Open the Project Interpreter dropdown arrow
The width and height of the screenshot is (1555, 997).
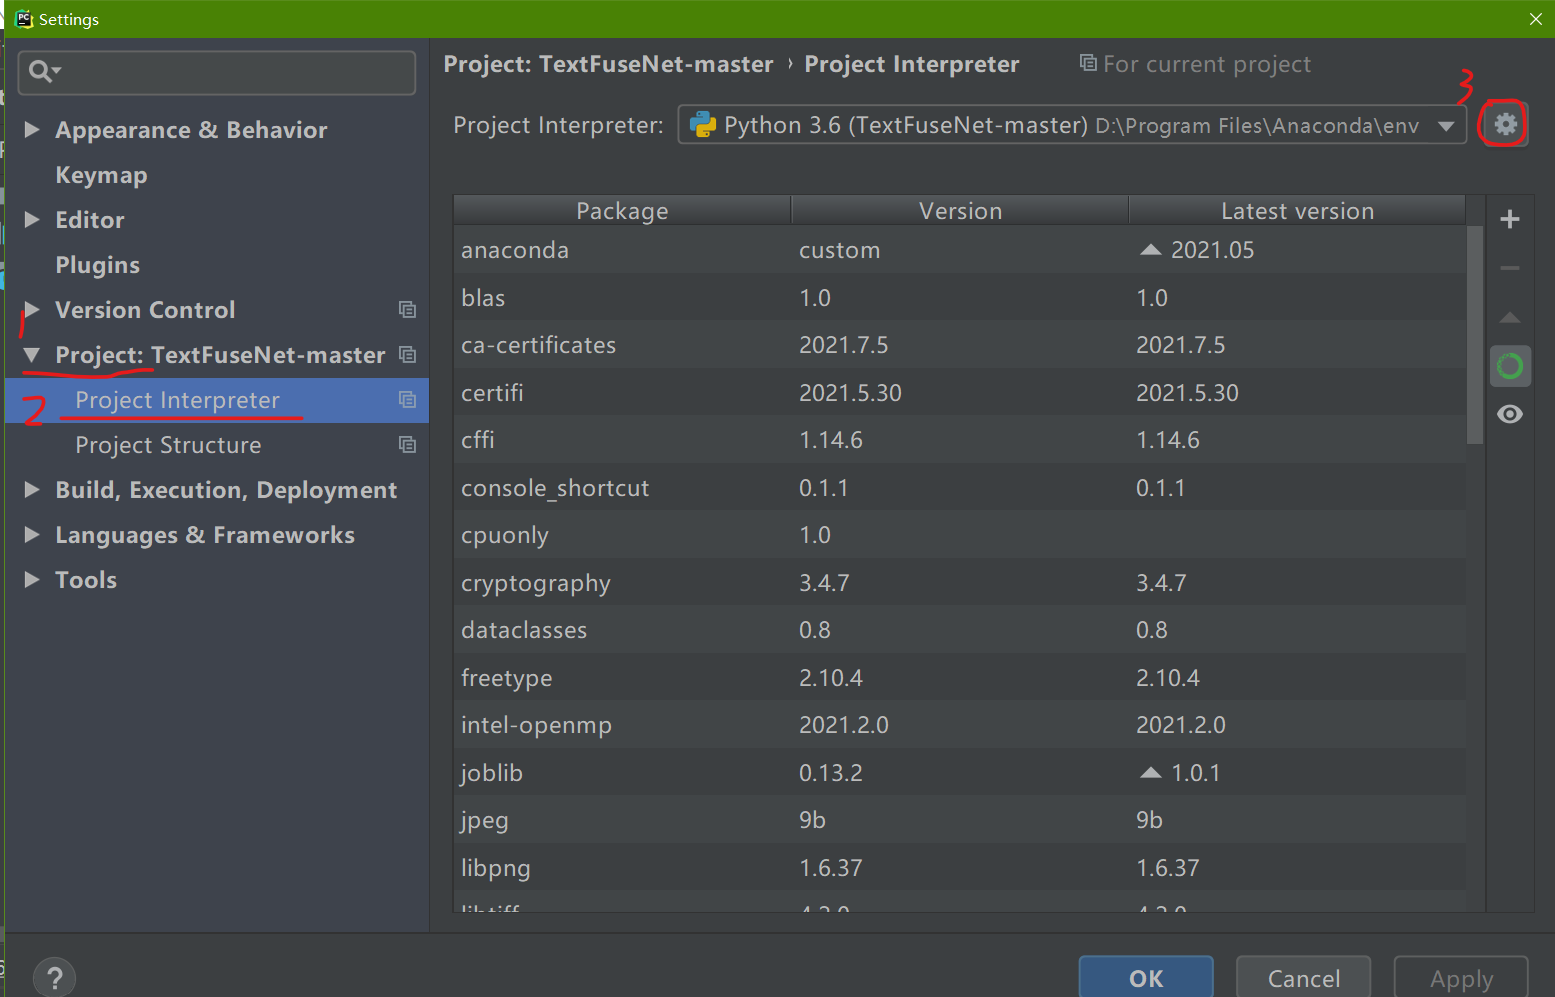[1446, 126]
